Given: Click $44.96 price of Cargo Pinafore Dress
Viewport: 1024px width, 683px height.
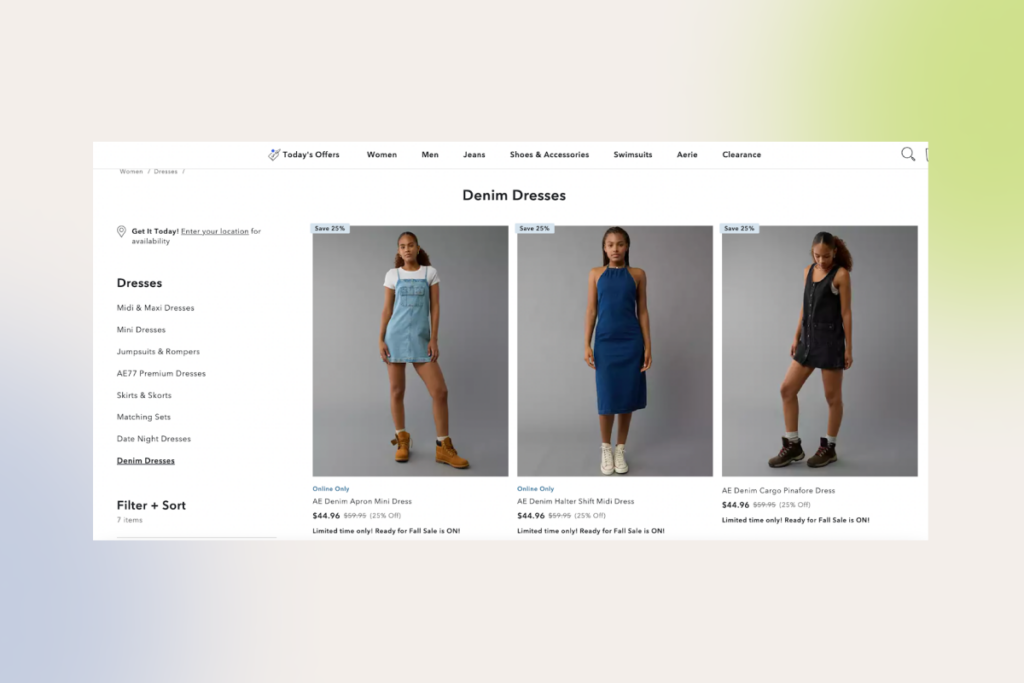Looking at the screenshot, I should (735, 505).
